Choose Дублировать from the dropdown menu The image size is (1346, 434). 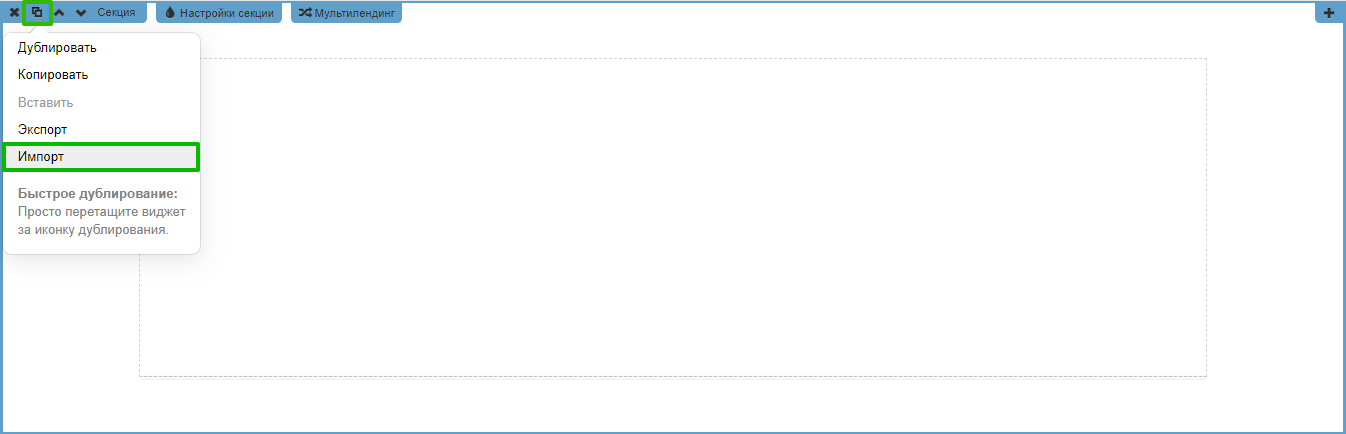(x=57, y=47)
